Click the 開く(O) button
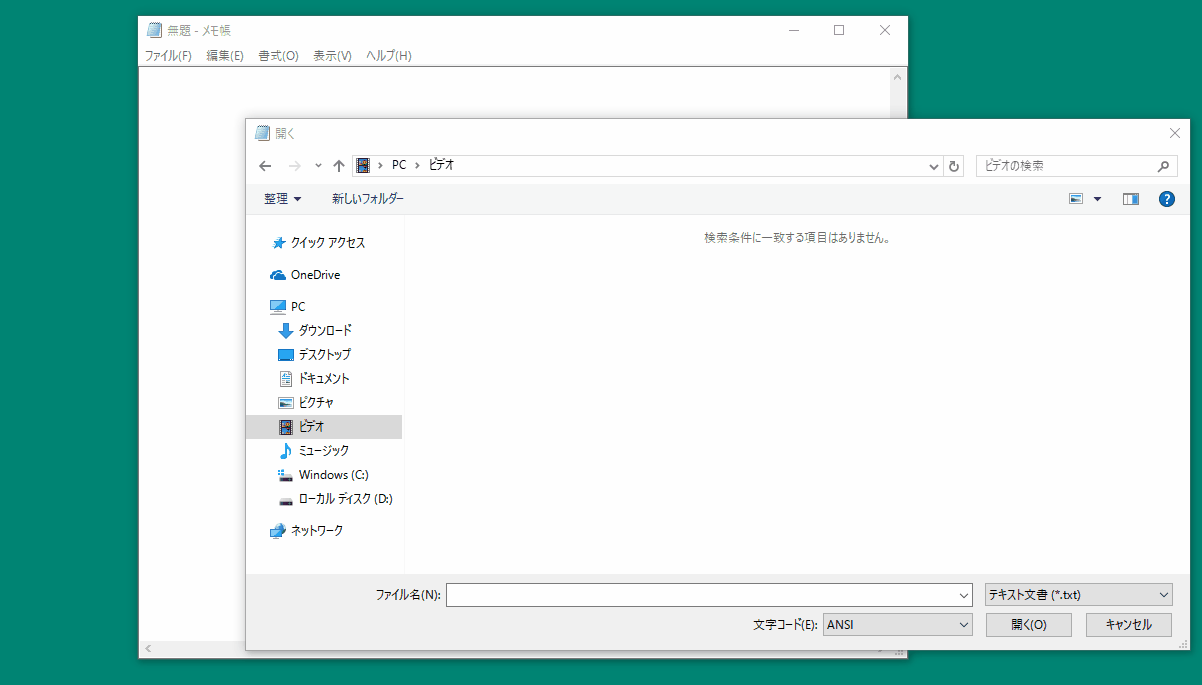The height and width of the screenshot is (685, 1202). 1028,625
